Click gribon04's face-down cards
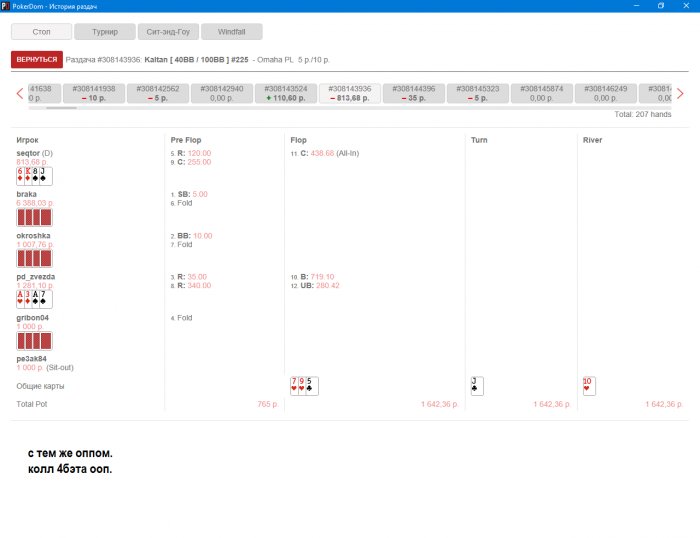 coord(34,341)
